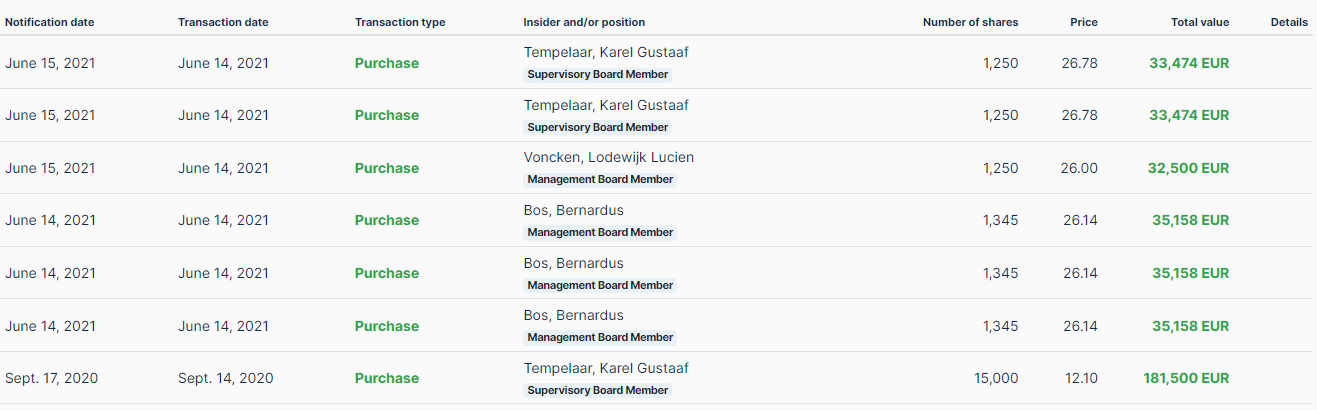Select the 12.10 price cell
The height and width of the screenshot is (410, 1317).
click(x=1079, y=378)
